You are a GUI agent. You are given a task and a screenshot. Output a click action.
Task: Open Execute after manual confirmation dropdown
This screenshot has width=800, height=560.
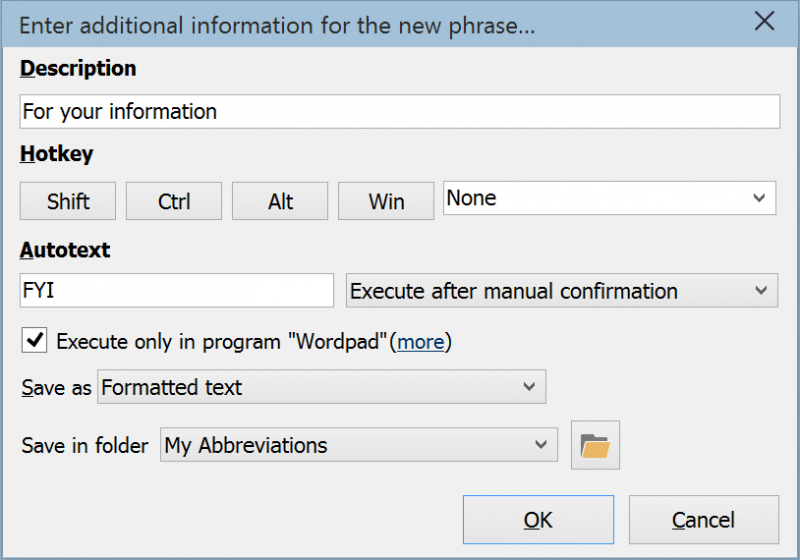[562, 291]
